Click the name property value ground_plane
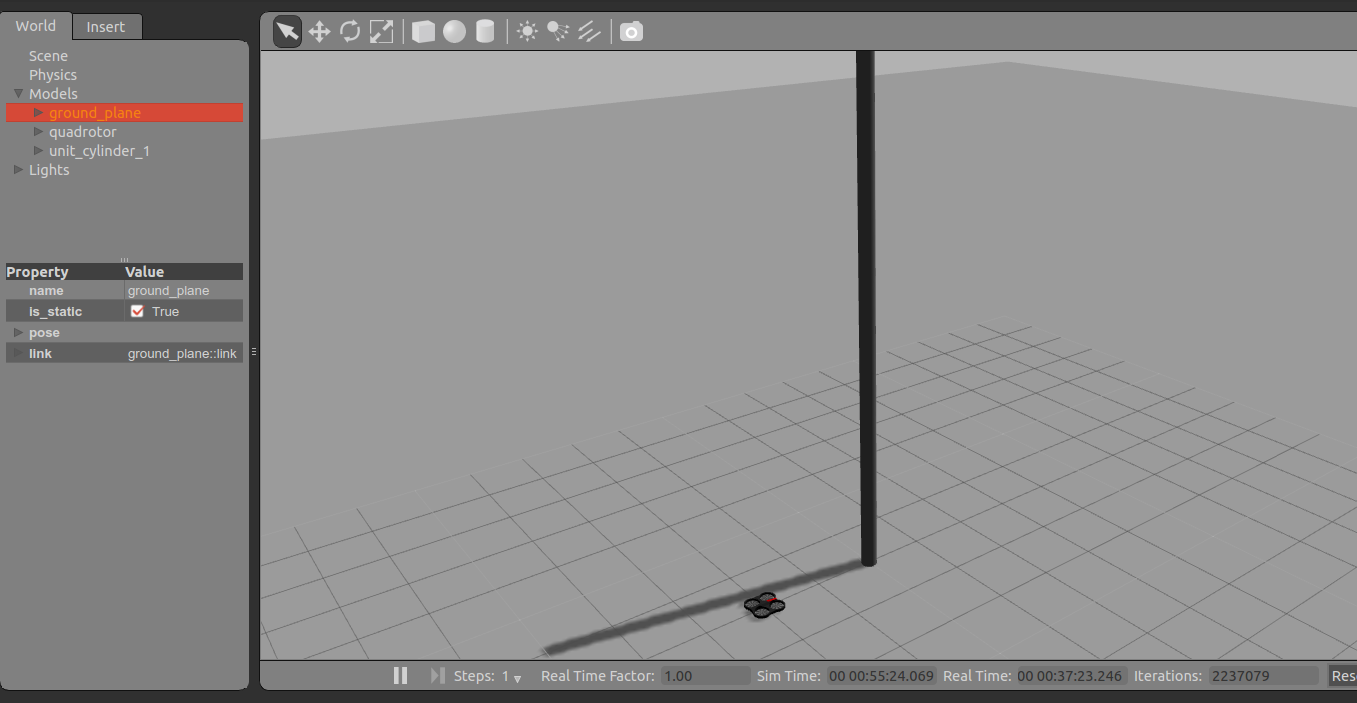This screenshot has height=703, width=1357. tap(168, 291)
